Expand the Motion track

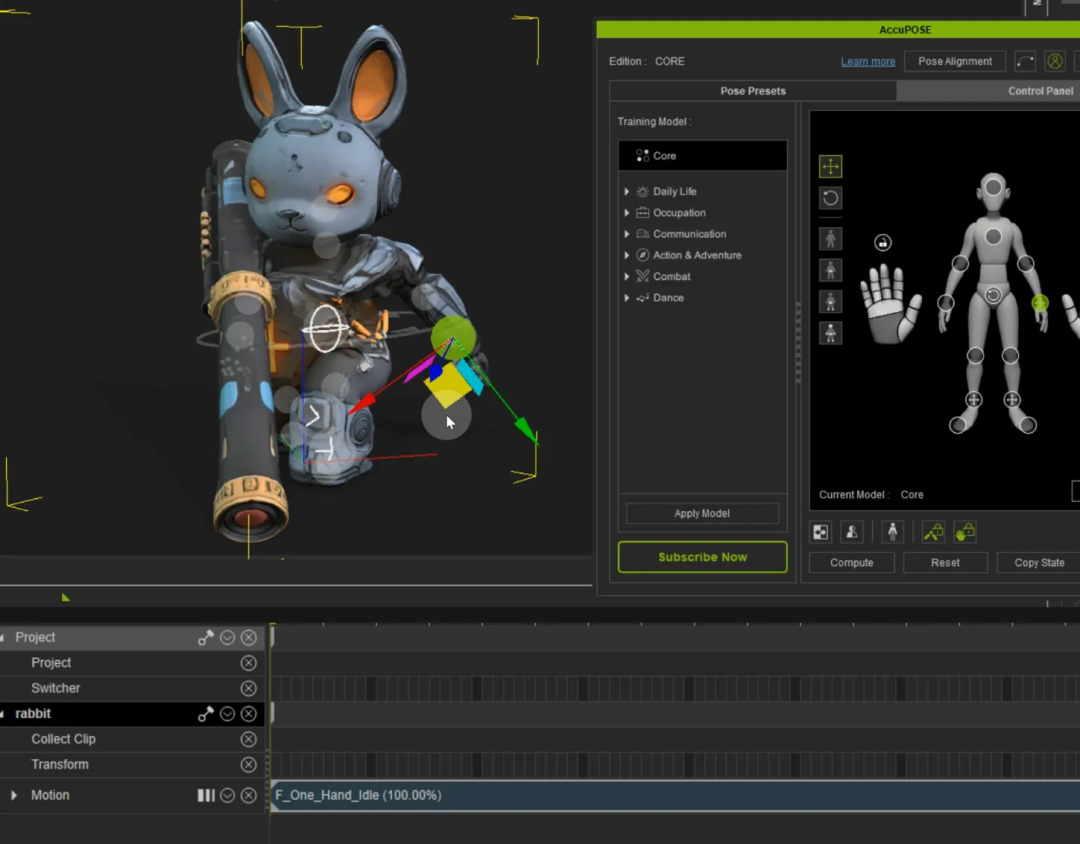coord(14,795)
